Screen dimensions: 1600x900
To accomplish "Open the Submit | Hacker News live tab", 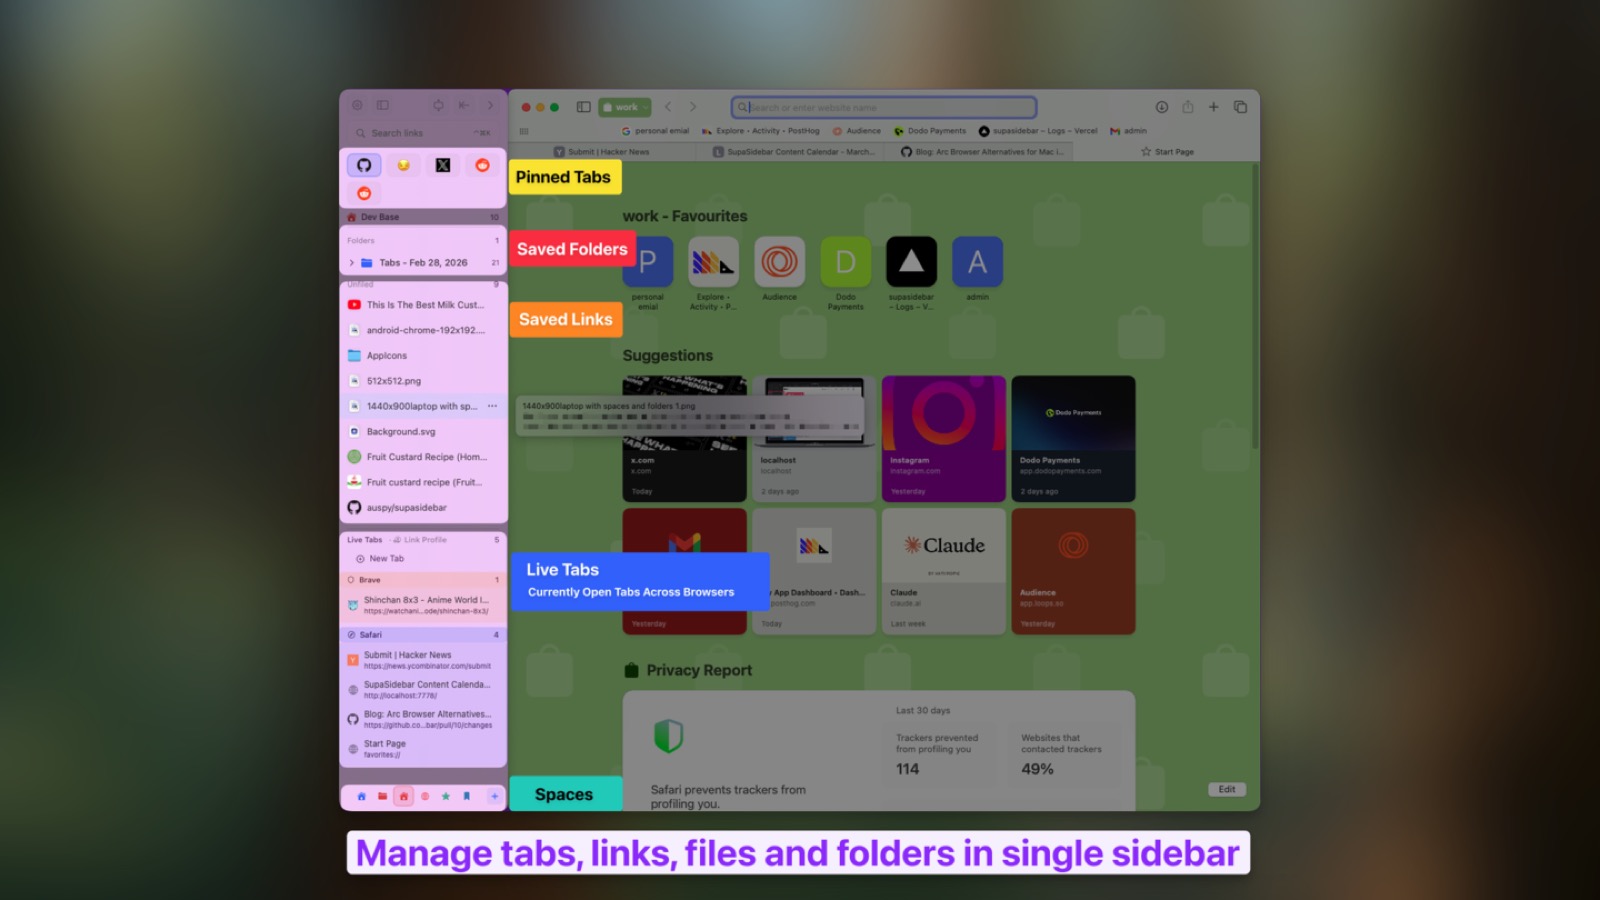I will pos(423,660).
